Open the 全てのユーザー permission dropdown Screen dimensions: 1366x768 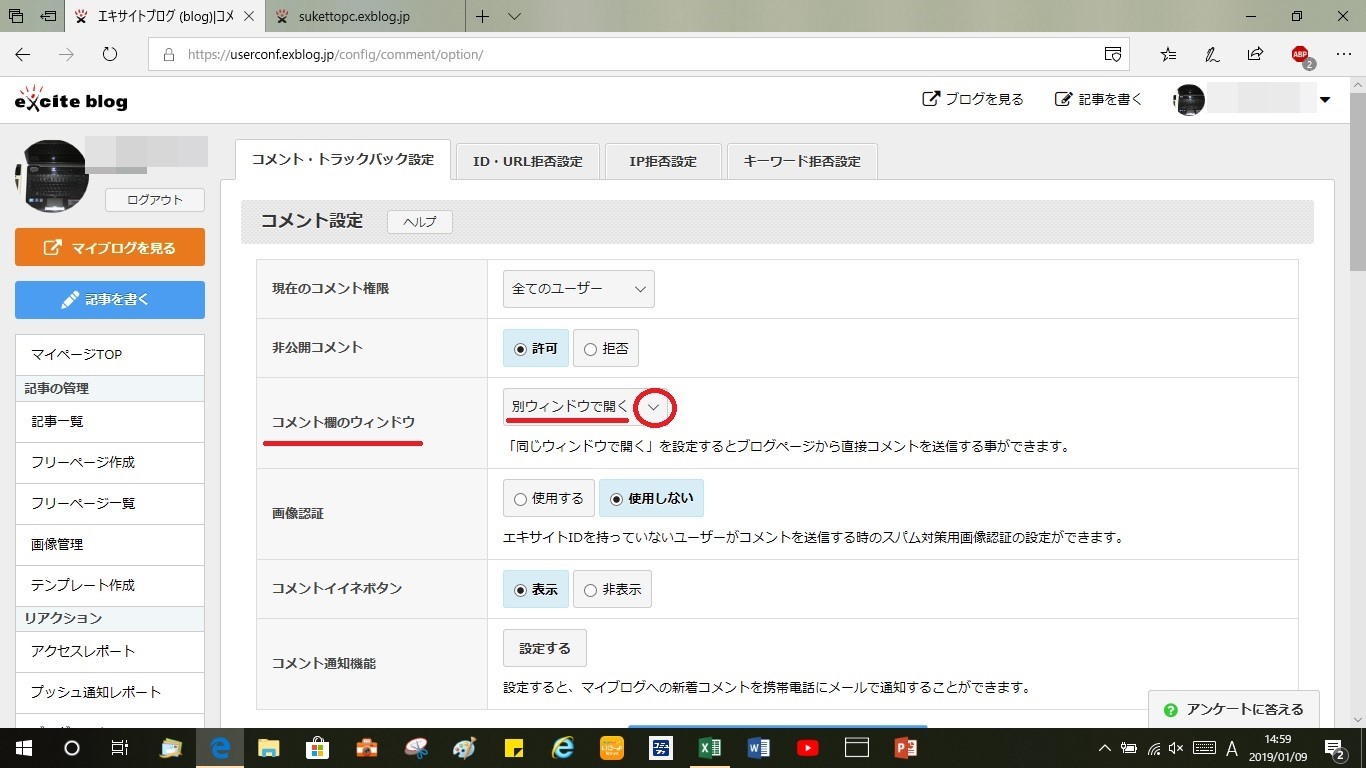pos(579,289)
